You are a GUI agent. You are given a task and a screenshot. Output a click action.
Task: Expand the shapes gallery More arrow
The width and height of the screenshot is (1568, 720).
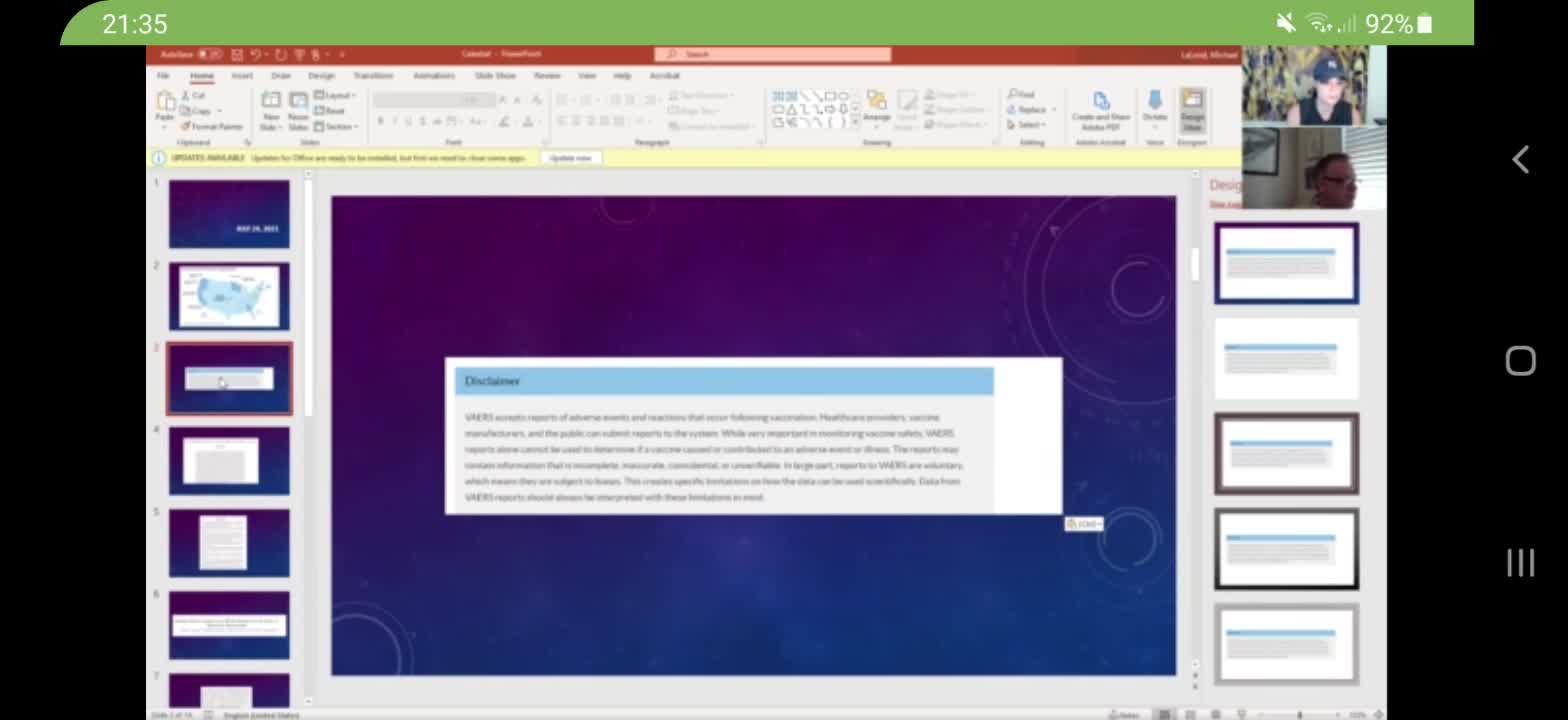855,122
